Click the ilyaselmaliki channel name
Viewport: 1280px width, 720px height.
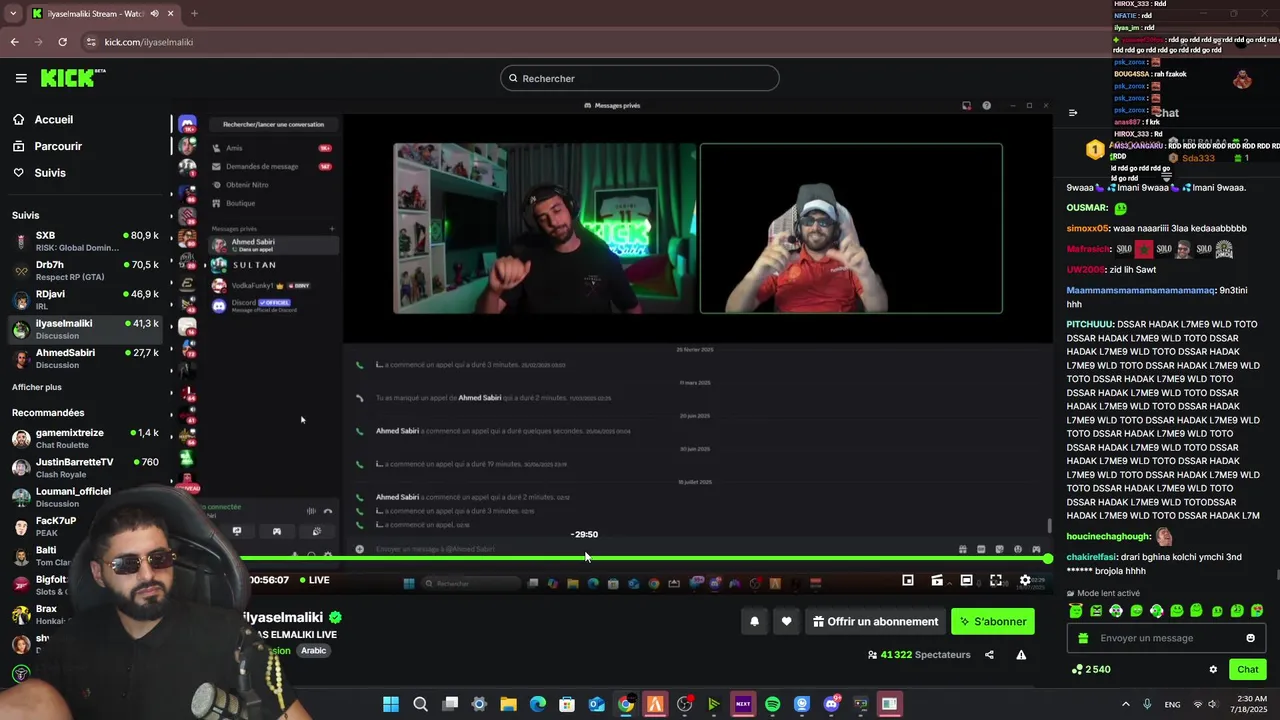(283, 617)
